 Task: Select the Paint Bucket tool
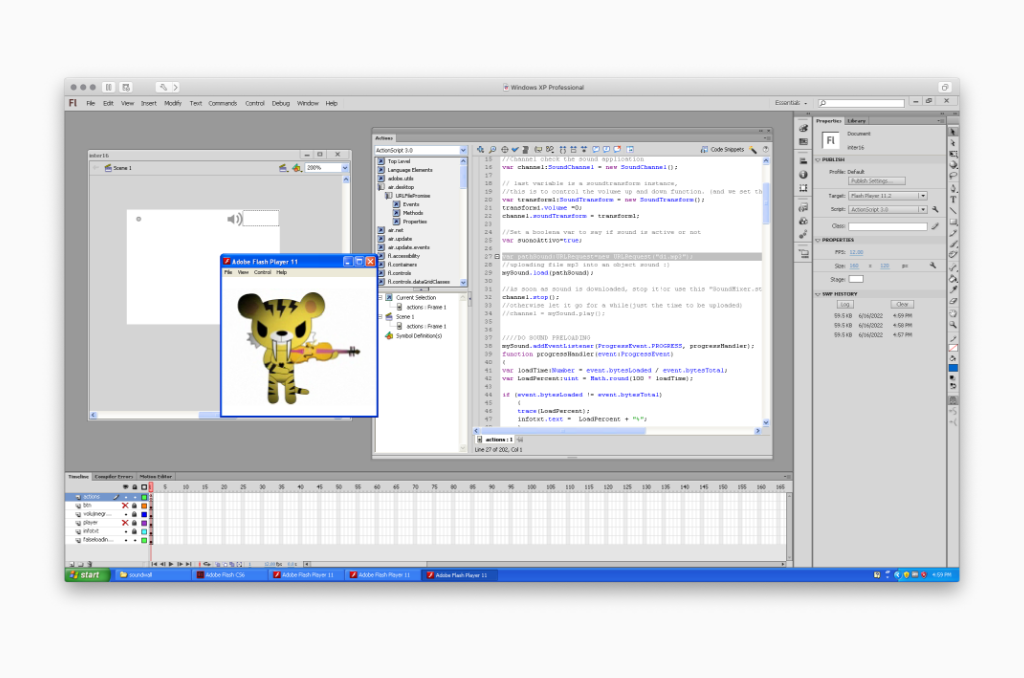pyautogui.click(x=953, y=278)
